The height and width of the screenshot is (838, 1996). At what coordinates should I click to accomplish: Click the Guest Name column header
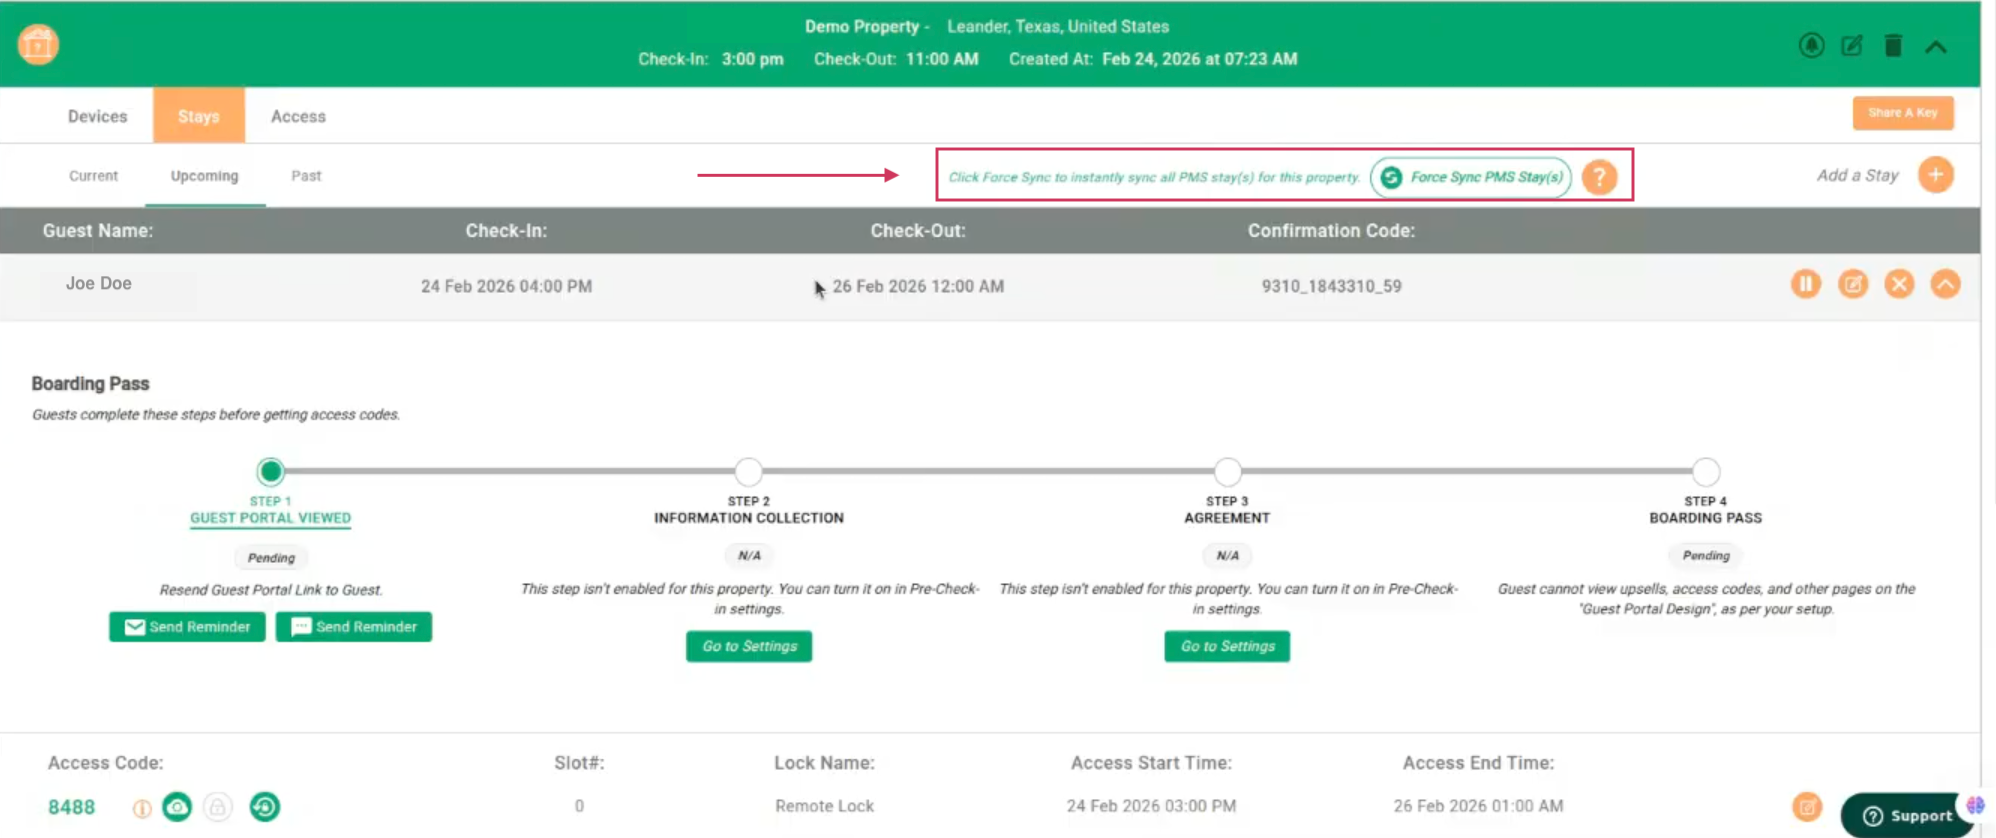[98, 231]
